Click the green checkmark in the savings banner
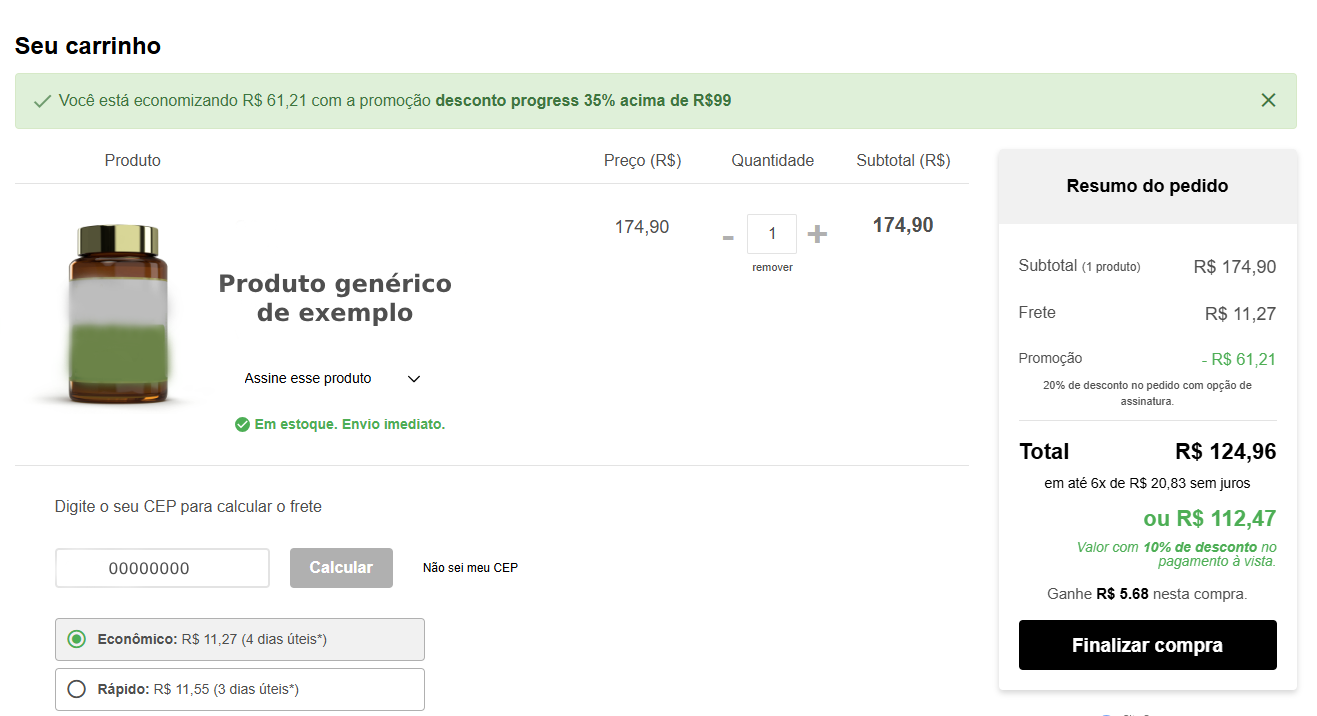 coord(41,100)
